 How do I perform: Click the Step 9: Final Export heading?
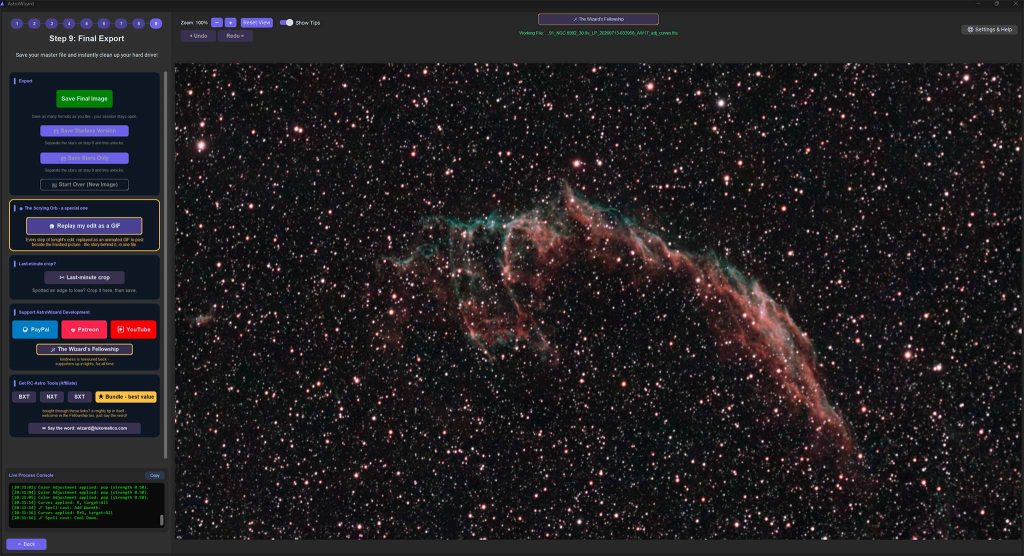click(x=87, y=39)
